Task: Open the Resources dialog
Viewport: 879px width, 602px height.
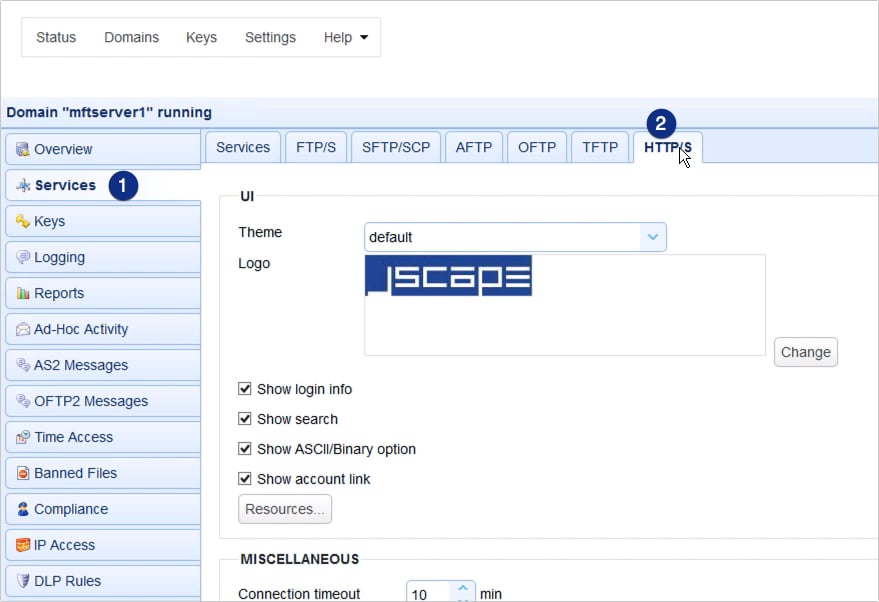Action: coord(284,509)
